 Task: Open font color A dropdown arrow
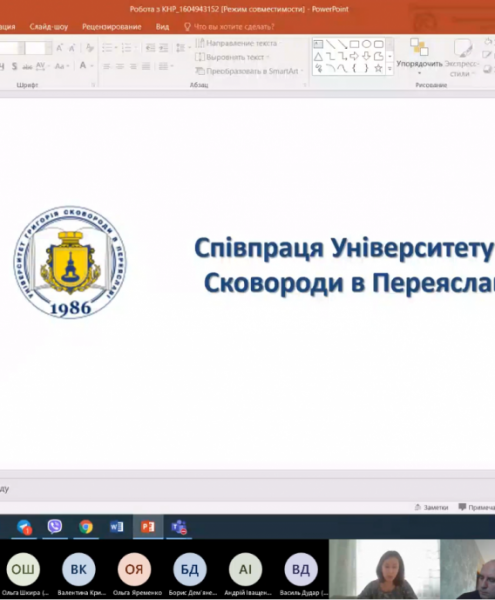[92, 66]
